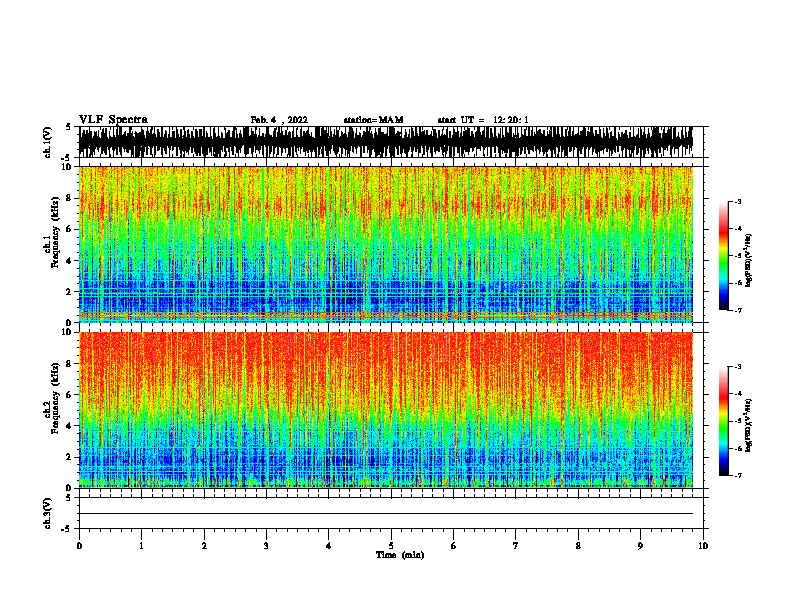This screenshot has height=612, width=792.
Task: Click the "ch.1(V)" waveform axis label
Action: [x=47, y=142]
